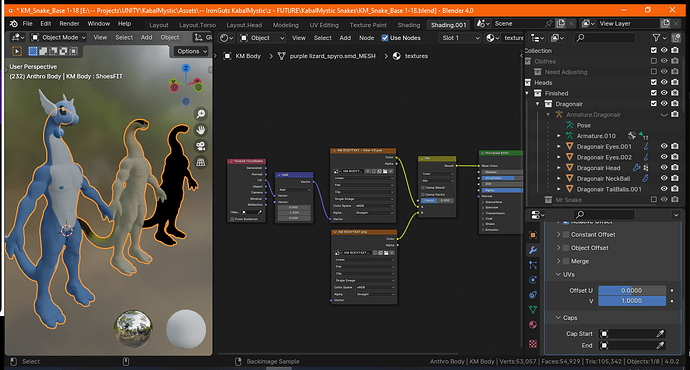690x370 pixels.
Task: Enable the Object Offset checkbox
Action: (x=566, y=248)
